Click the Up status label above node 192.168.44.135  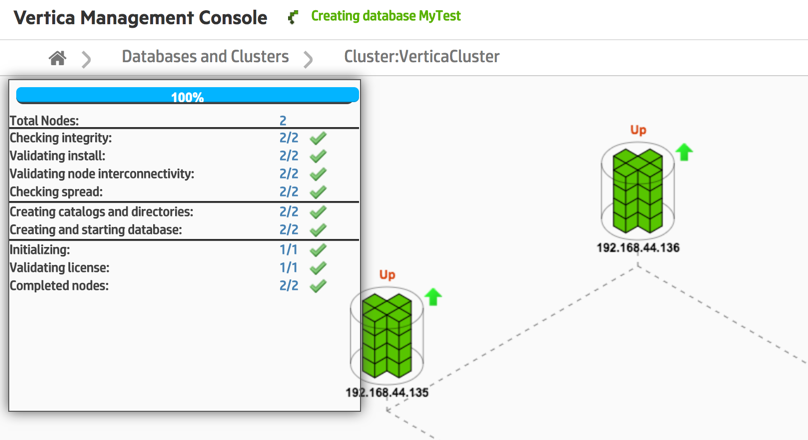pos(388,275)
